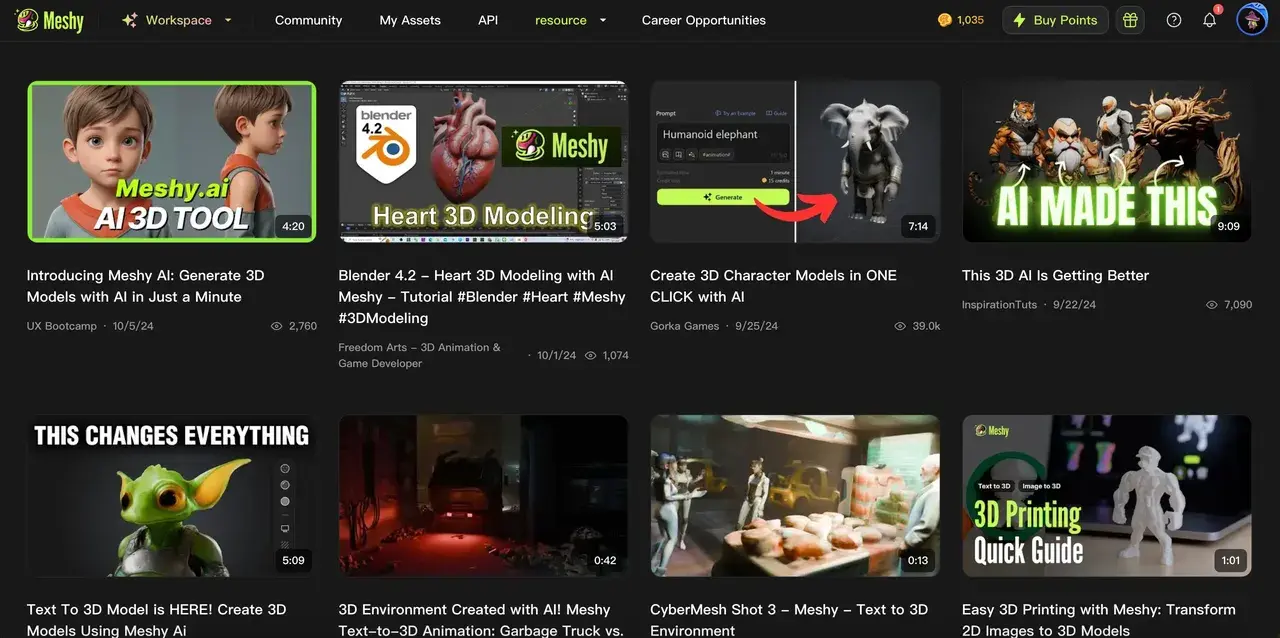
Task: Click the lightning bolt inside Buy Points
Action: coord(1019,19)
